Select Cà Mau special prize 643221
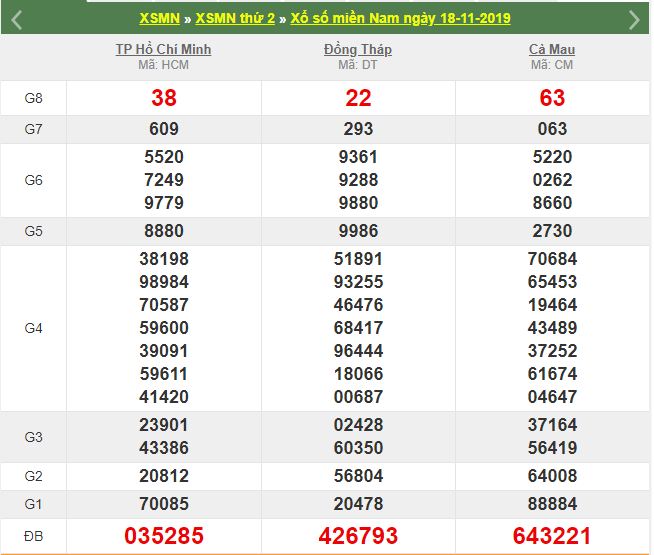 coord(552,536)
